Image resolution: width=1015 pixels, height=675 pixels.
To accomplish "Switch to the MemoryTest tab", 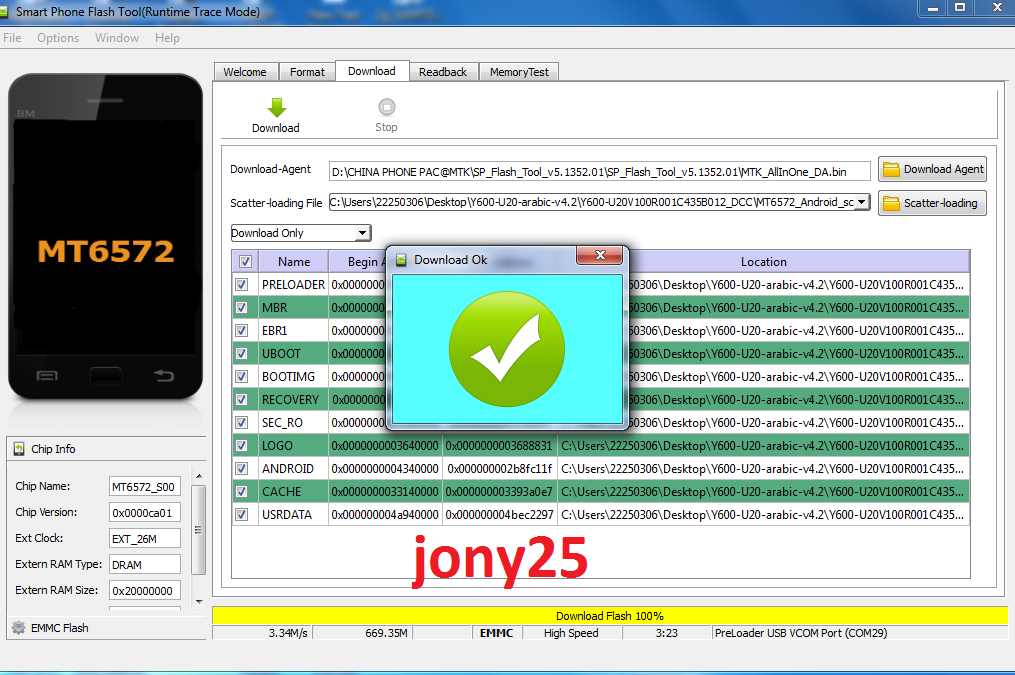I will click(x=518, y=72).
